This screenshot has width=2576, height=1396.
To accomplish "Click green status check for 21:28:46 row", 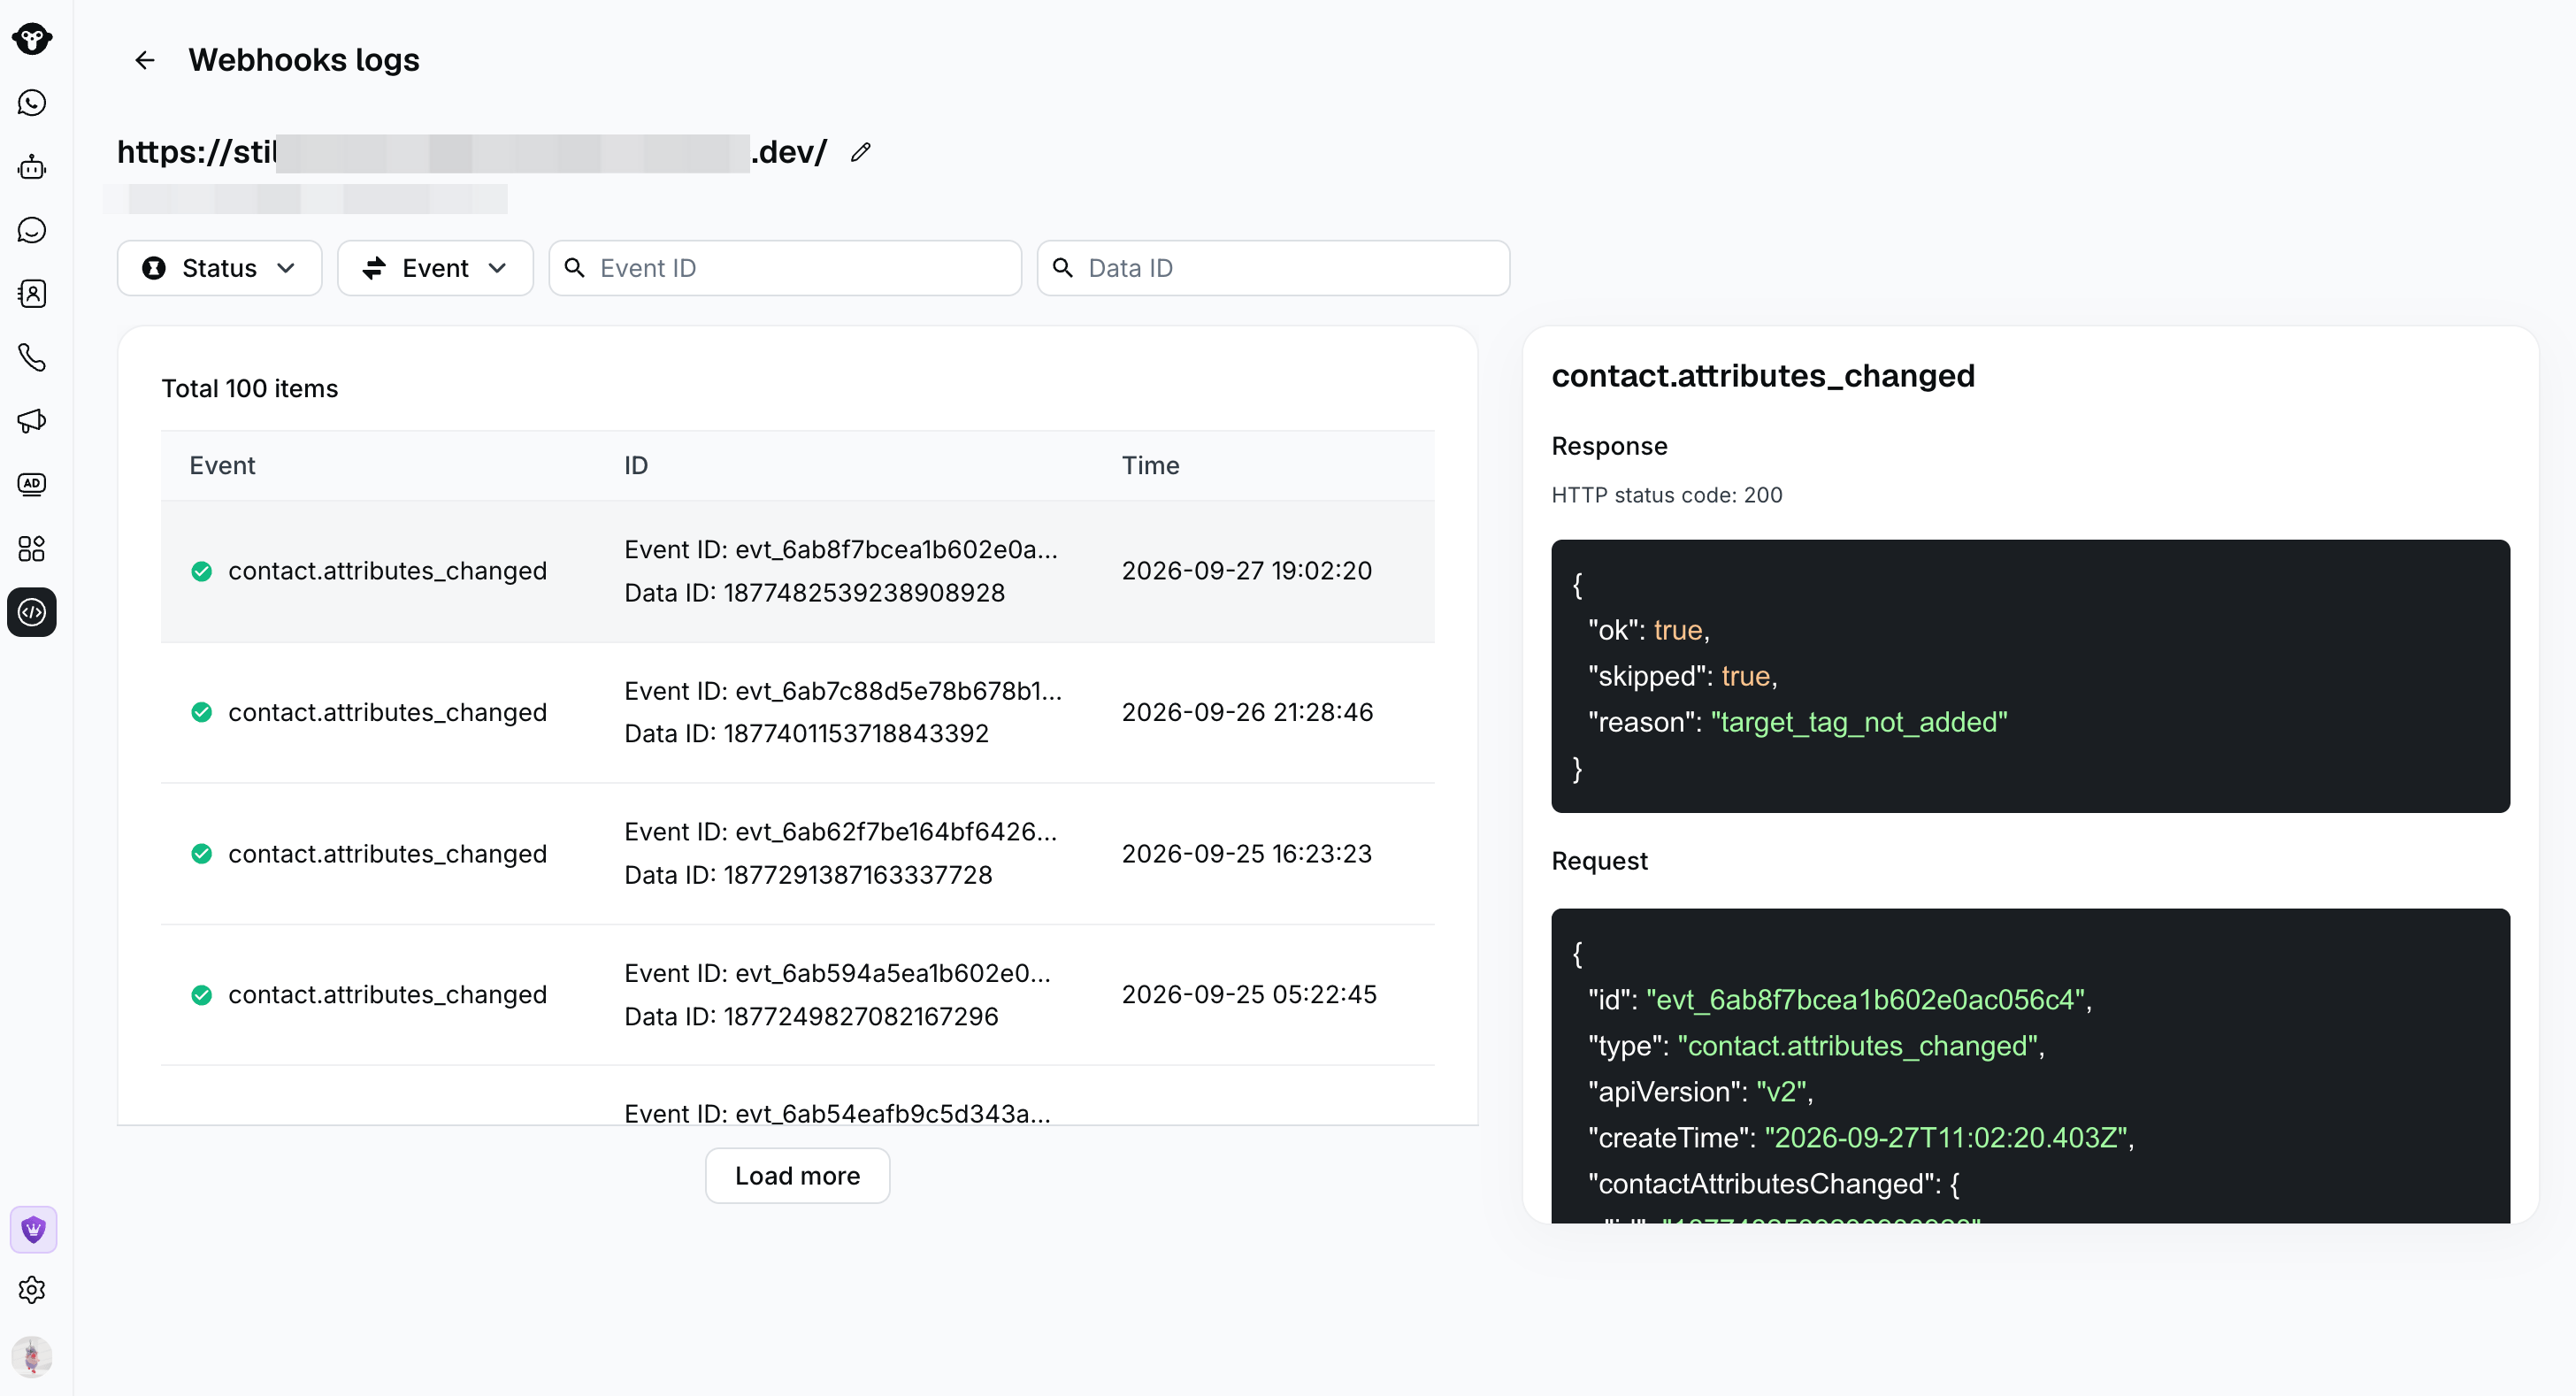I will [202, 712].
